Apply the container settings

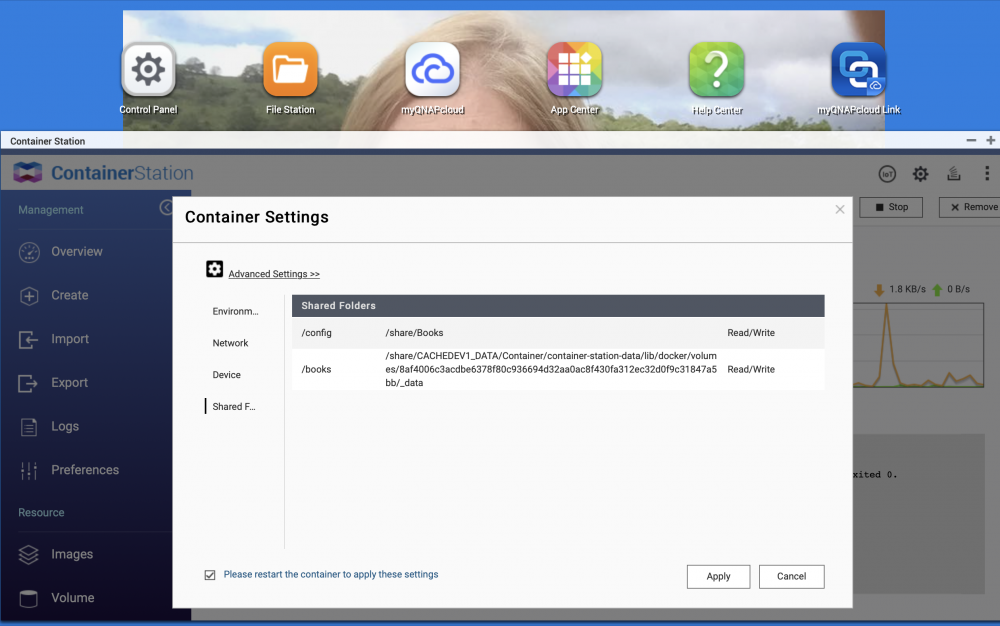pyautogui.click(x=718, y=576)
